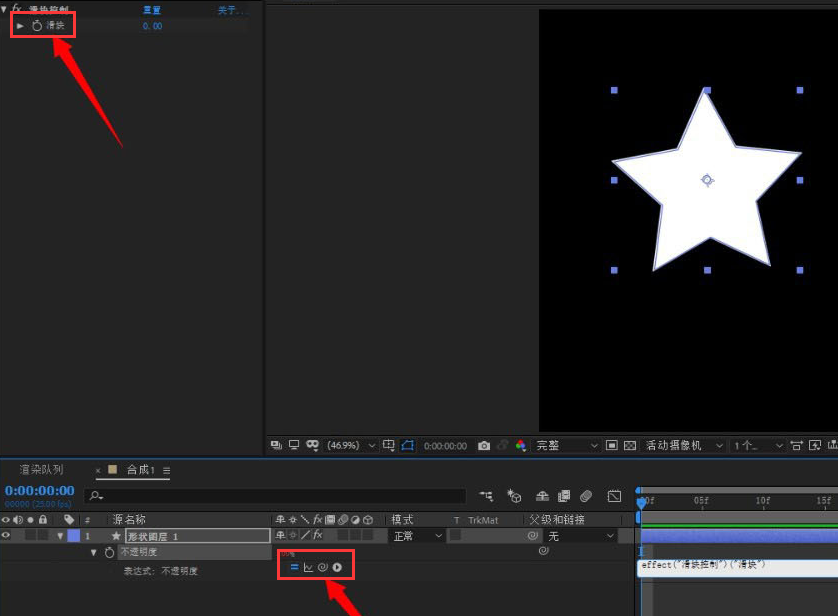Click the label tag column header icon
838x616 pixels.
pos(69,519)
